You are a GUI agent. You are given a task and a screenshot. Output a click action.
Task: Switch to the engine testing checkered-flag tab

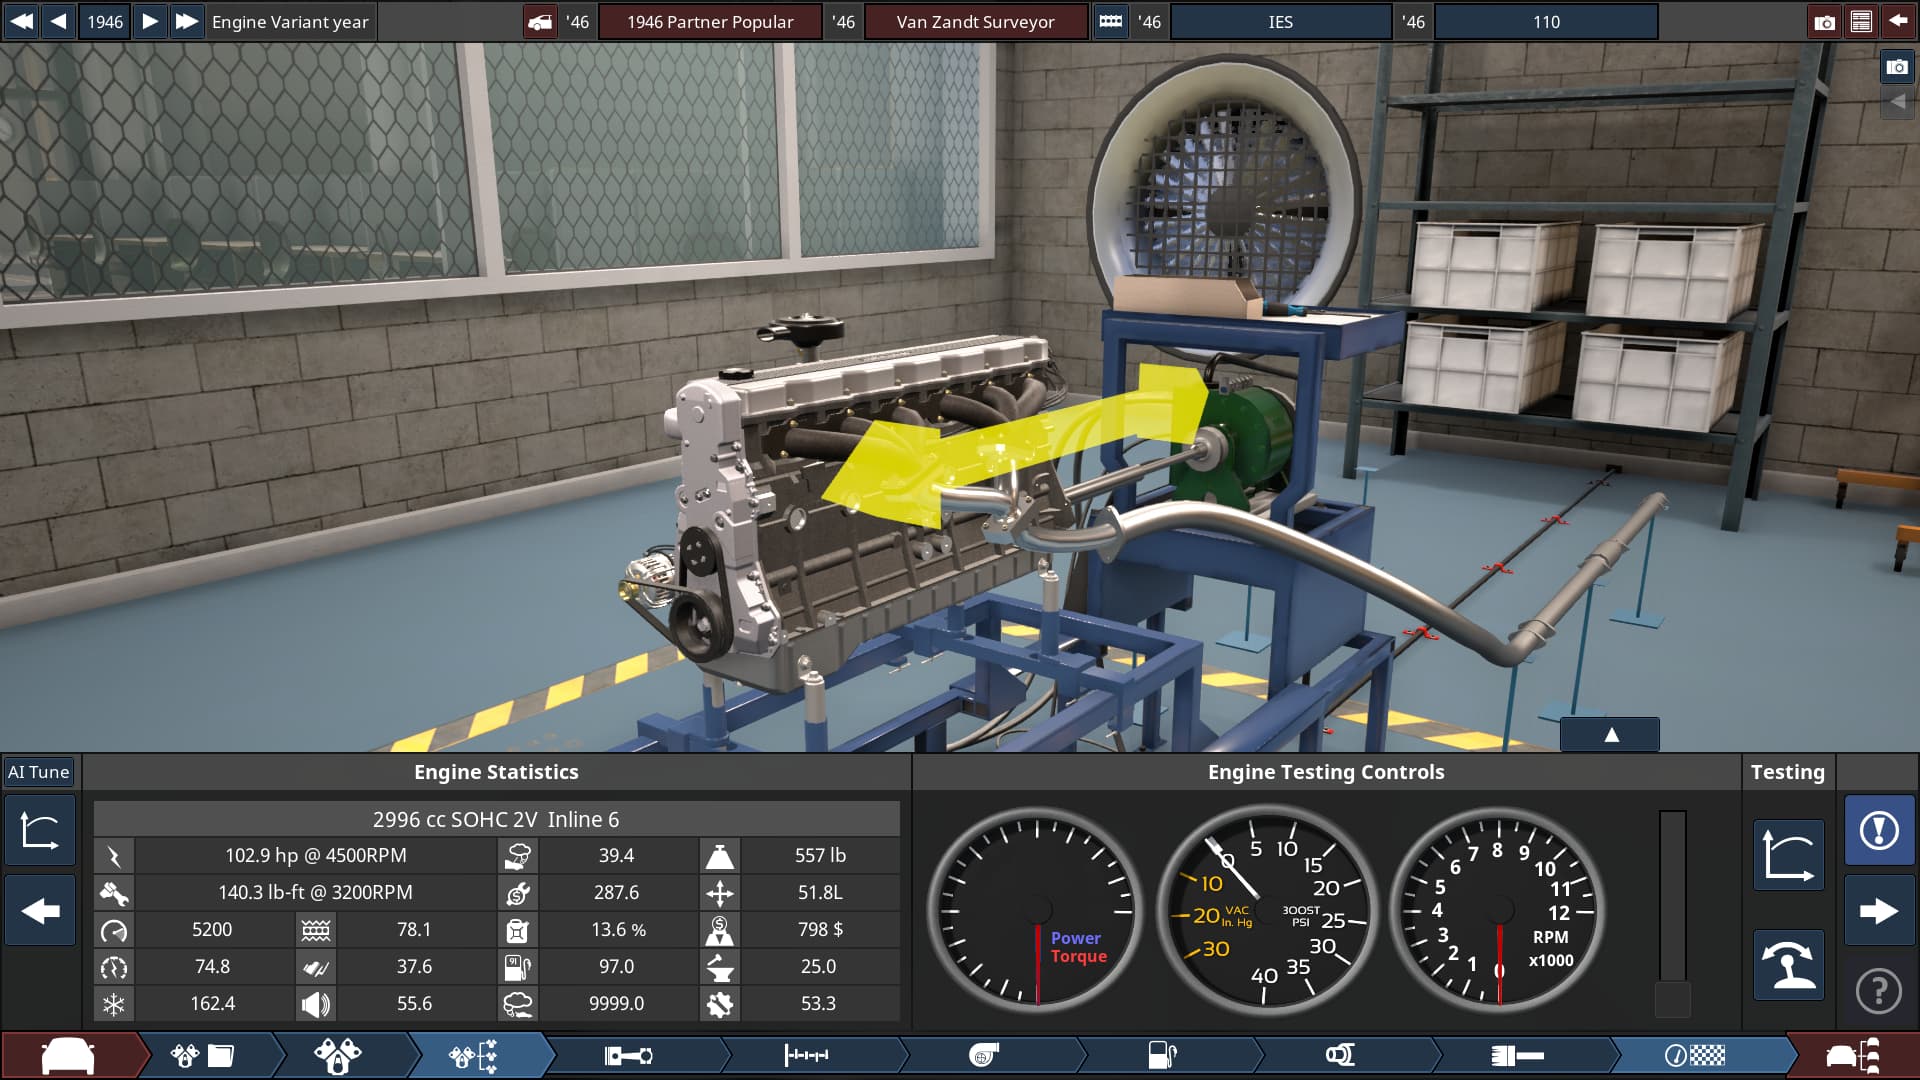coord(1694,1056)
